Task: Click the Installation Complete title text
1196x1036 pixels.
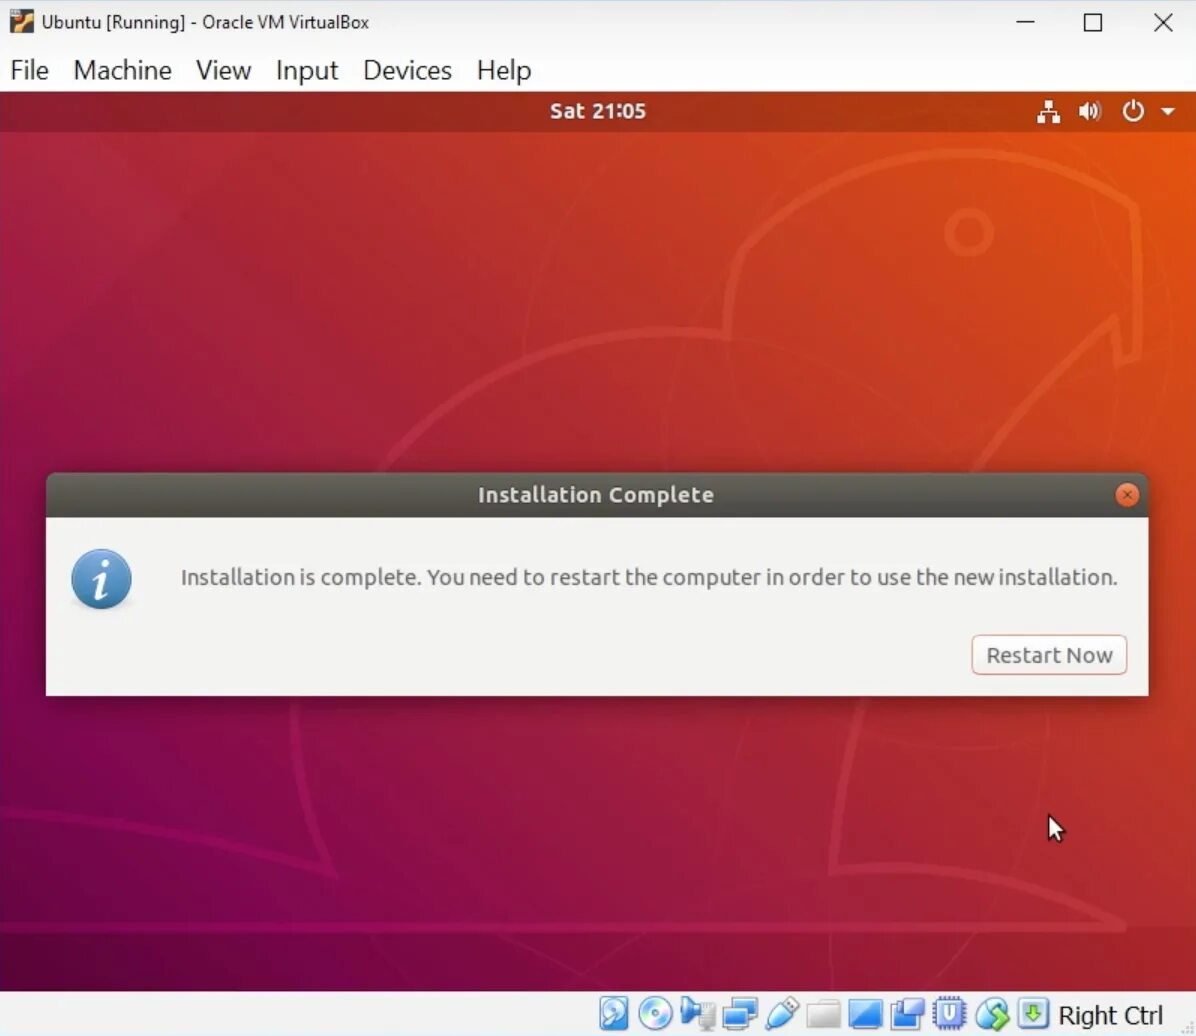Action: (596, 495)
